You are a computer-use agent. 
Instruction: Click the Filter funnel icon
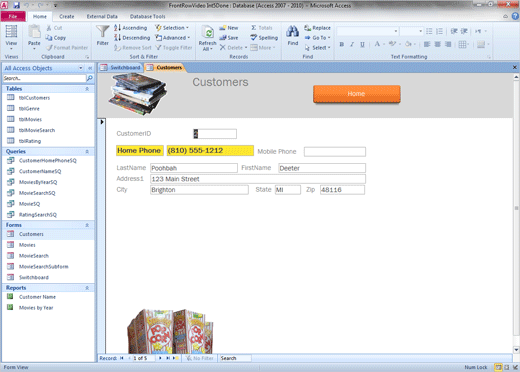point(102,31)
